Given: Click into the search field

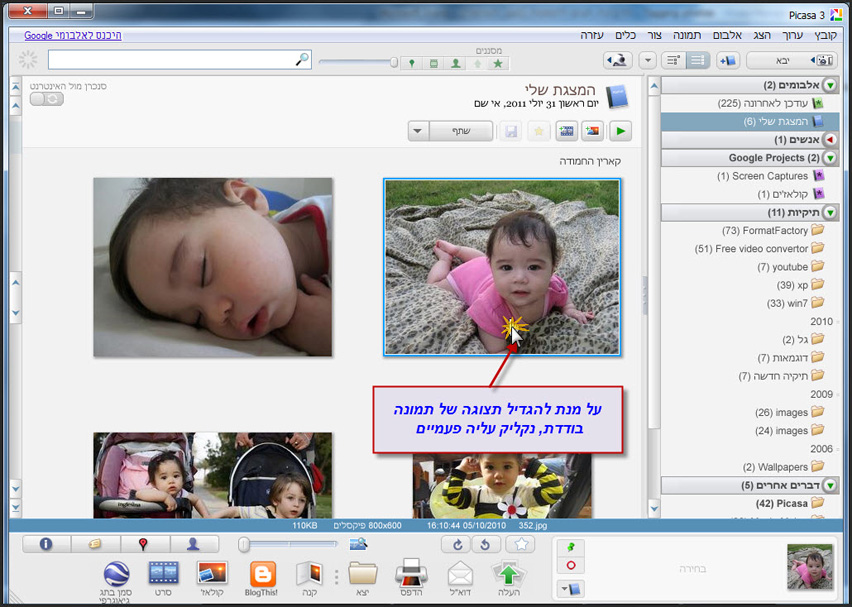Looking at the screenshot, I should click(x=179, y=60).
